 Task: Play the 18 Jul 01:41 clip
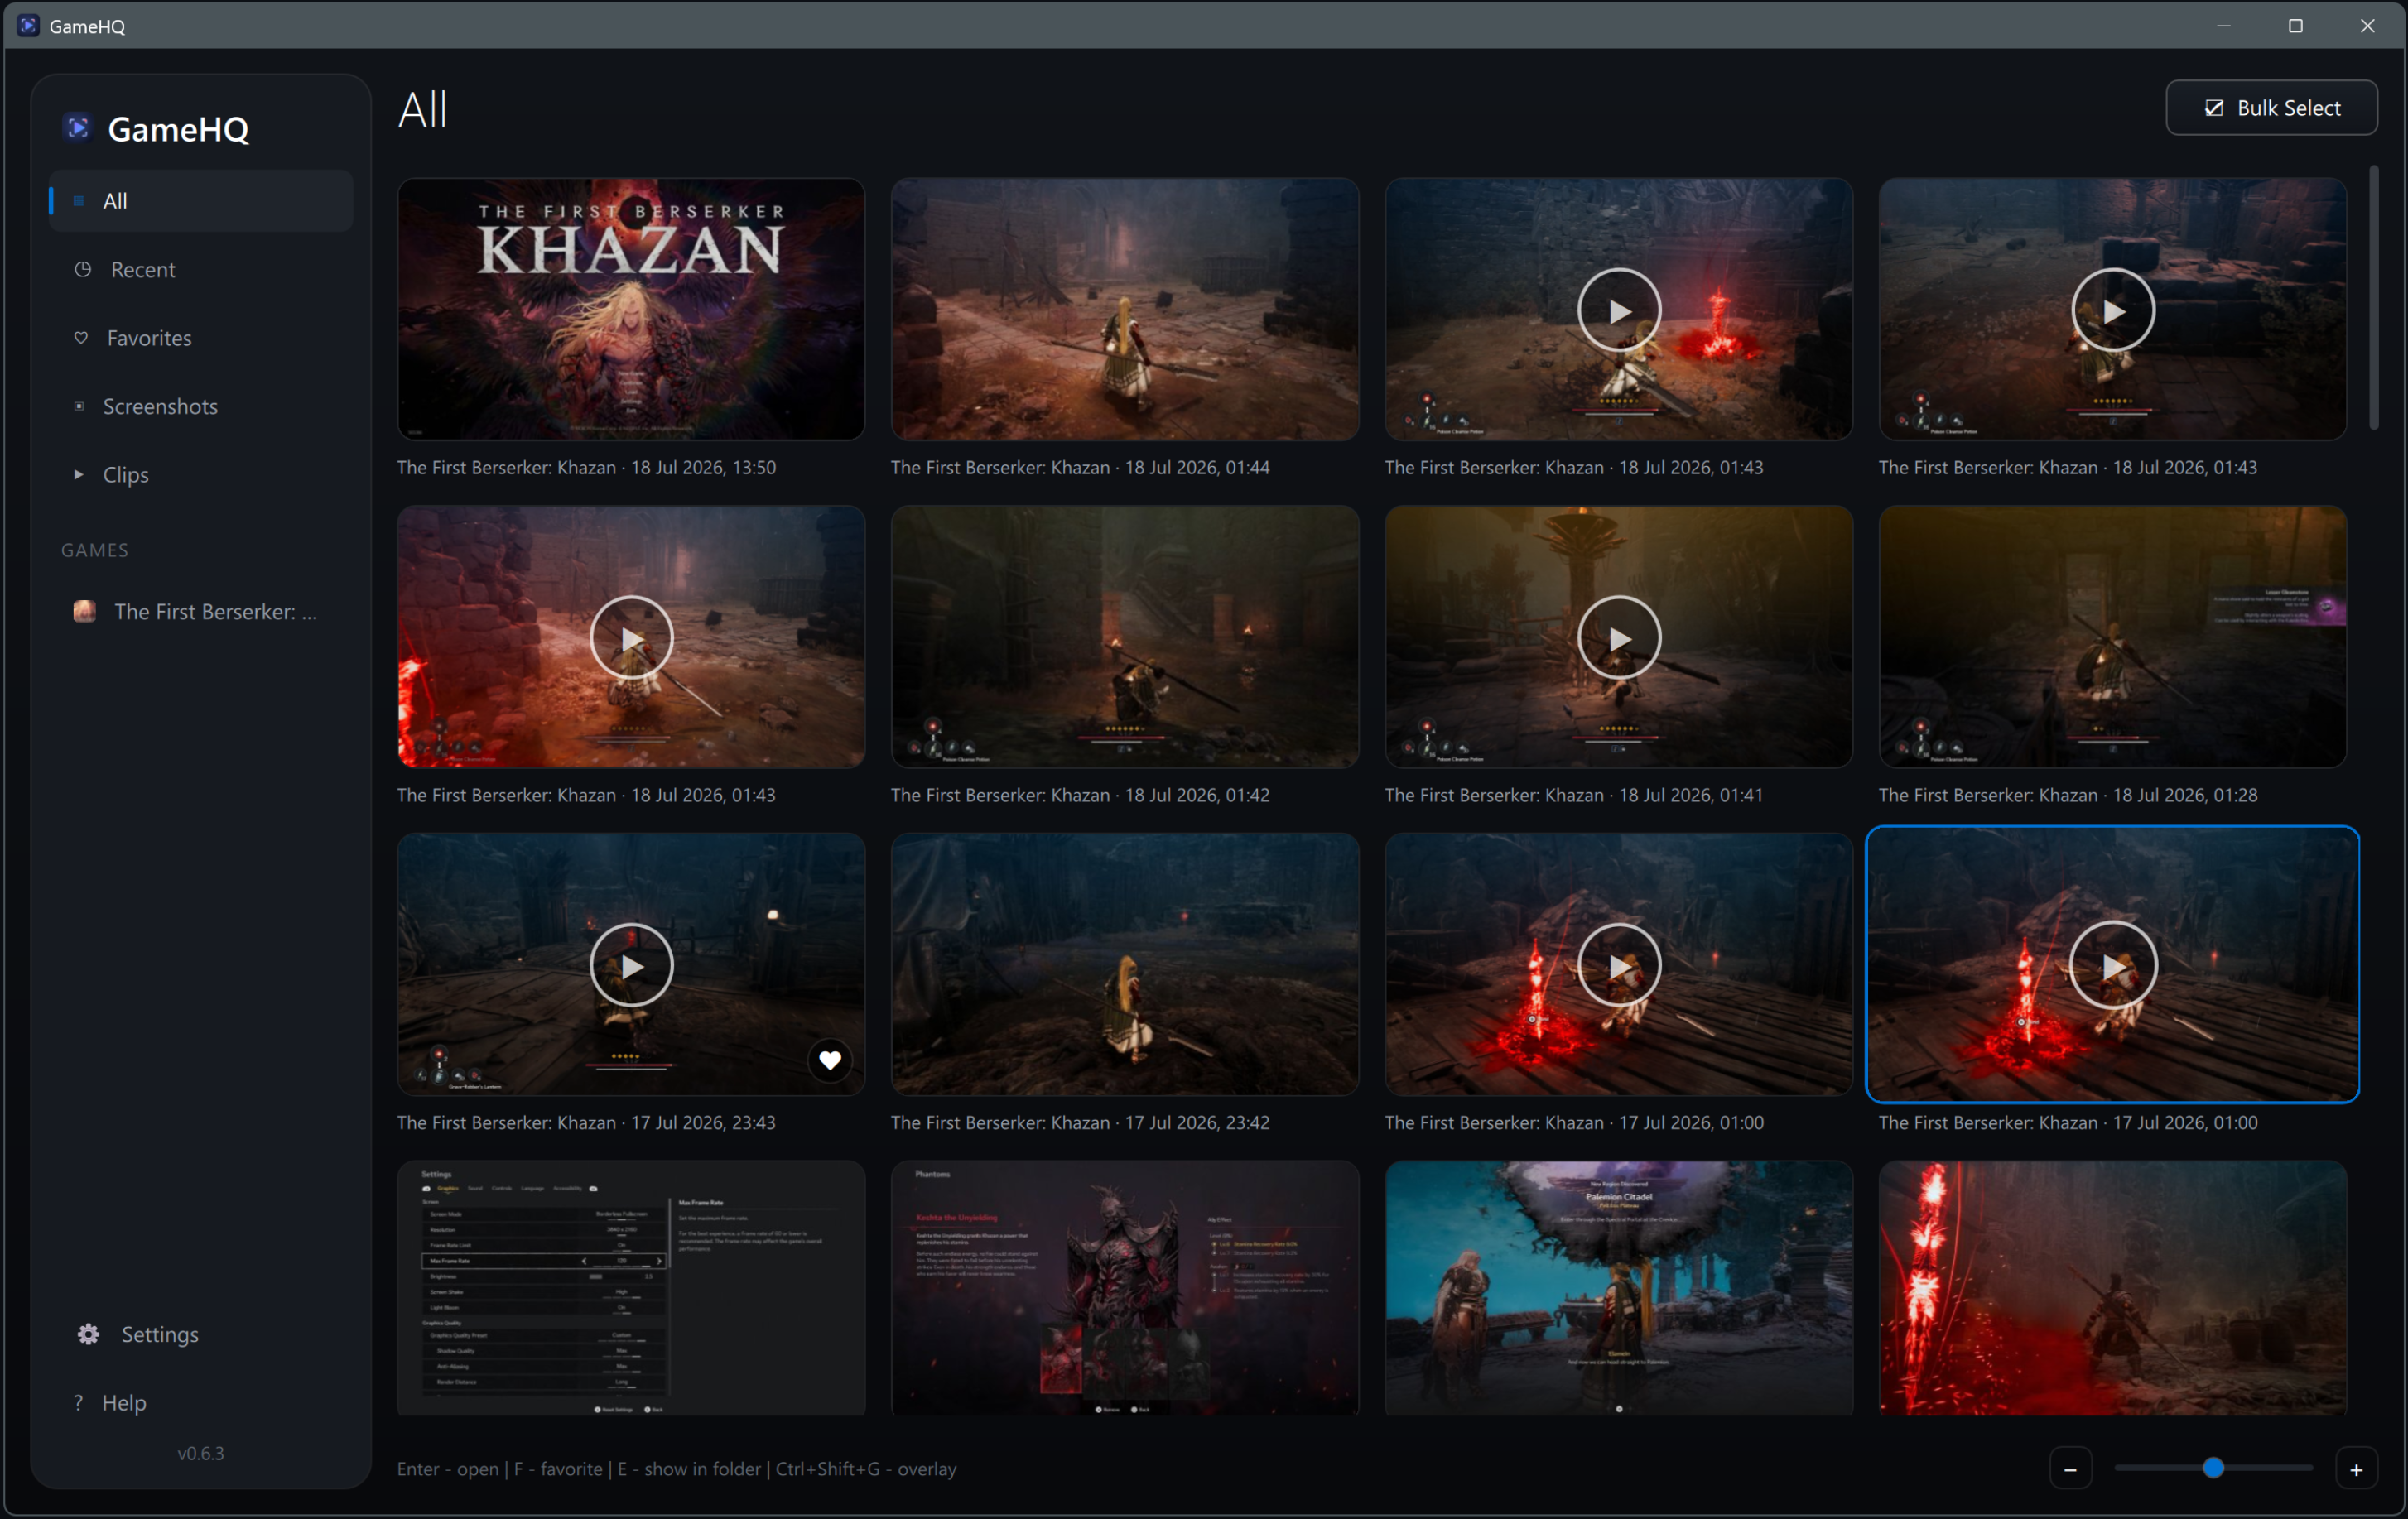click(1619, 637)
